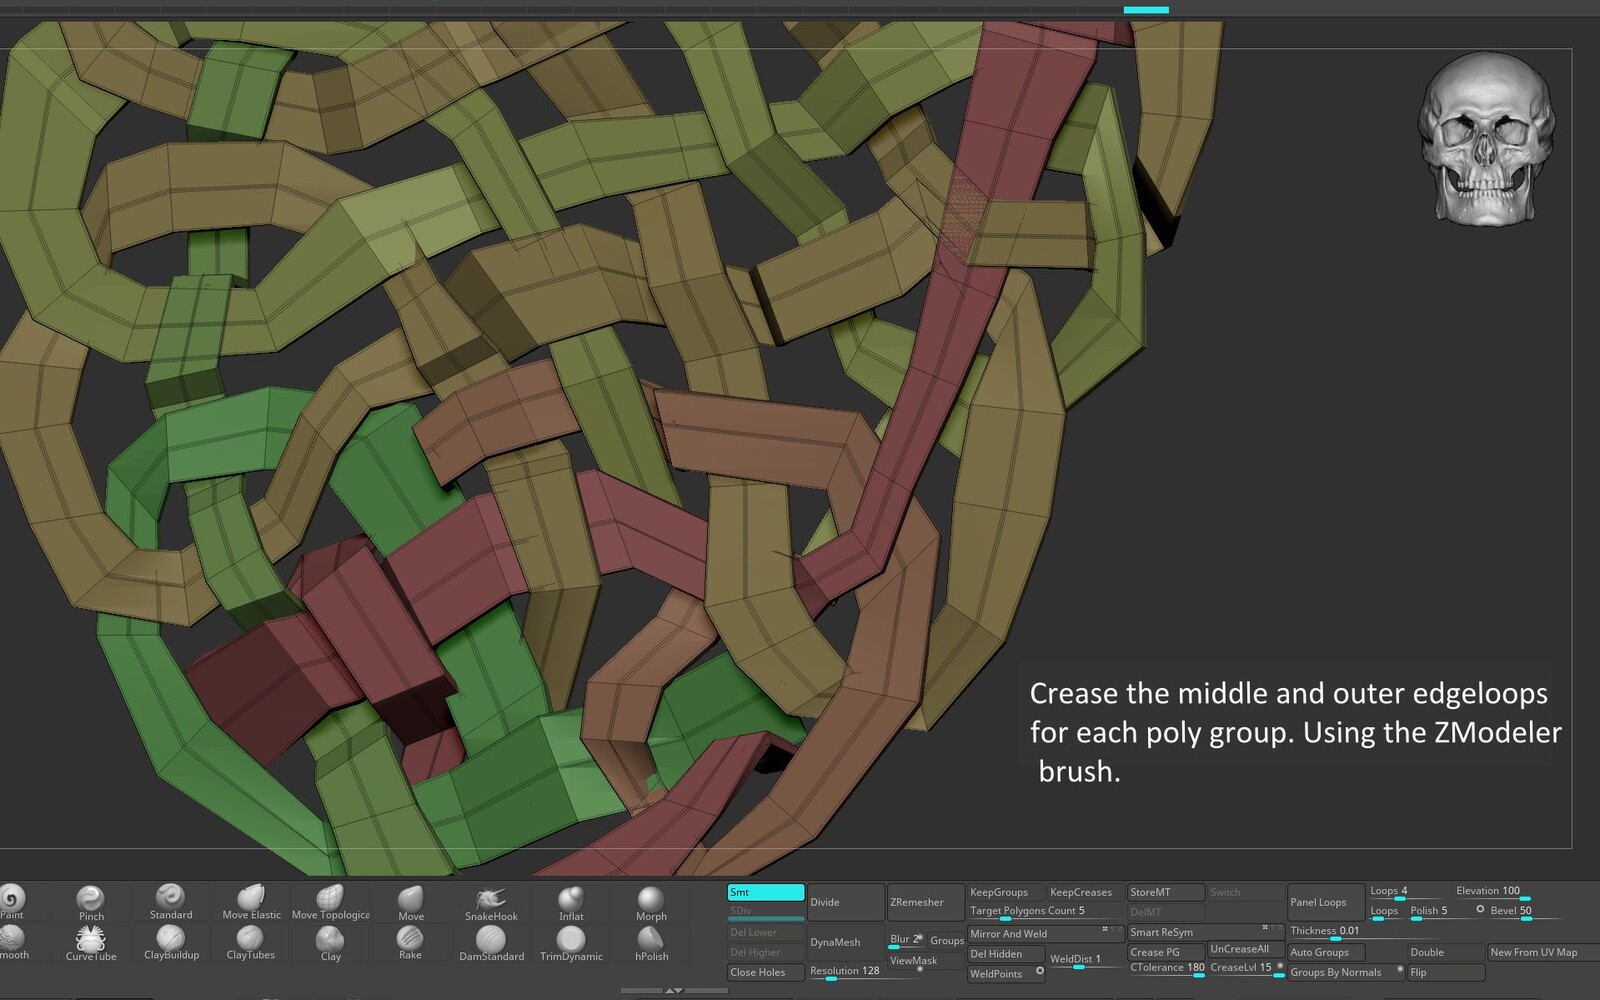Click Groups By Normals button
The image size is (1600, 1000).
click(1346, 972)
